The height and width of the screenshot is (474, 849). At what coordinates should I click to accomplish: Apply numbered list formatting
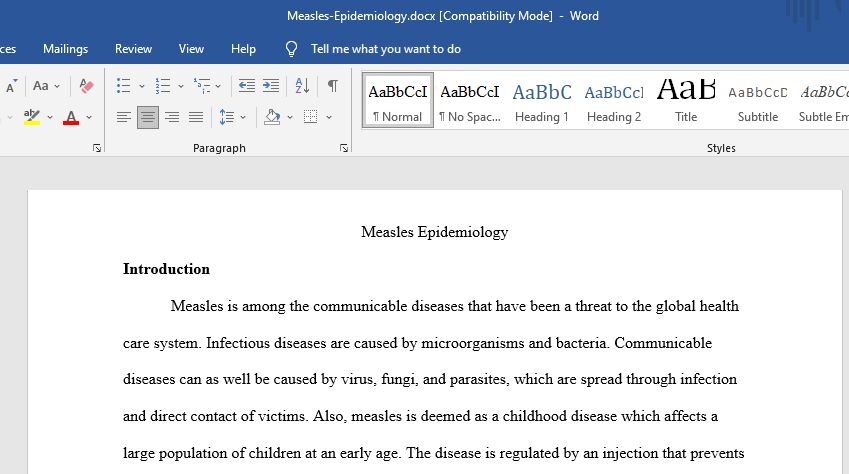(162, 86)
